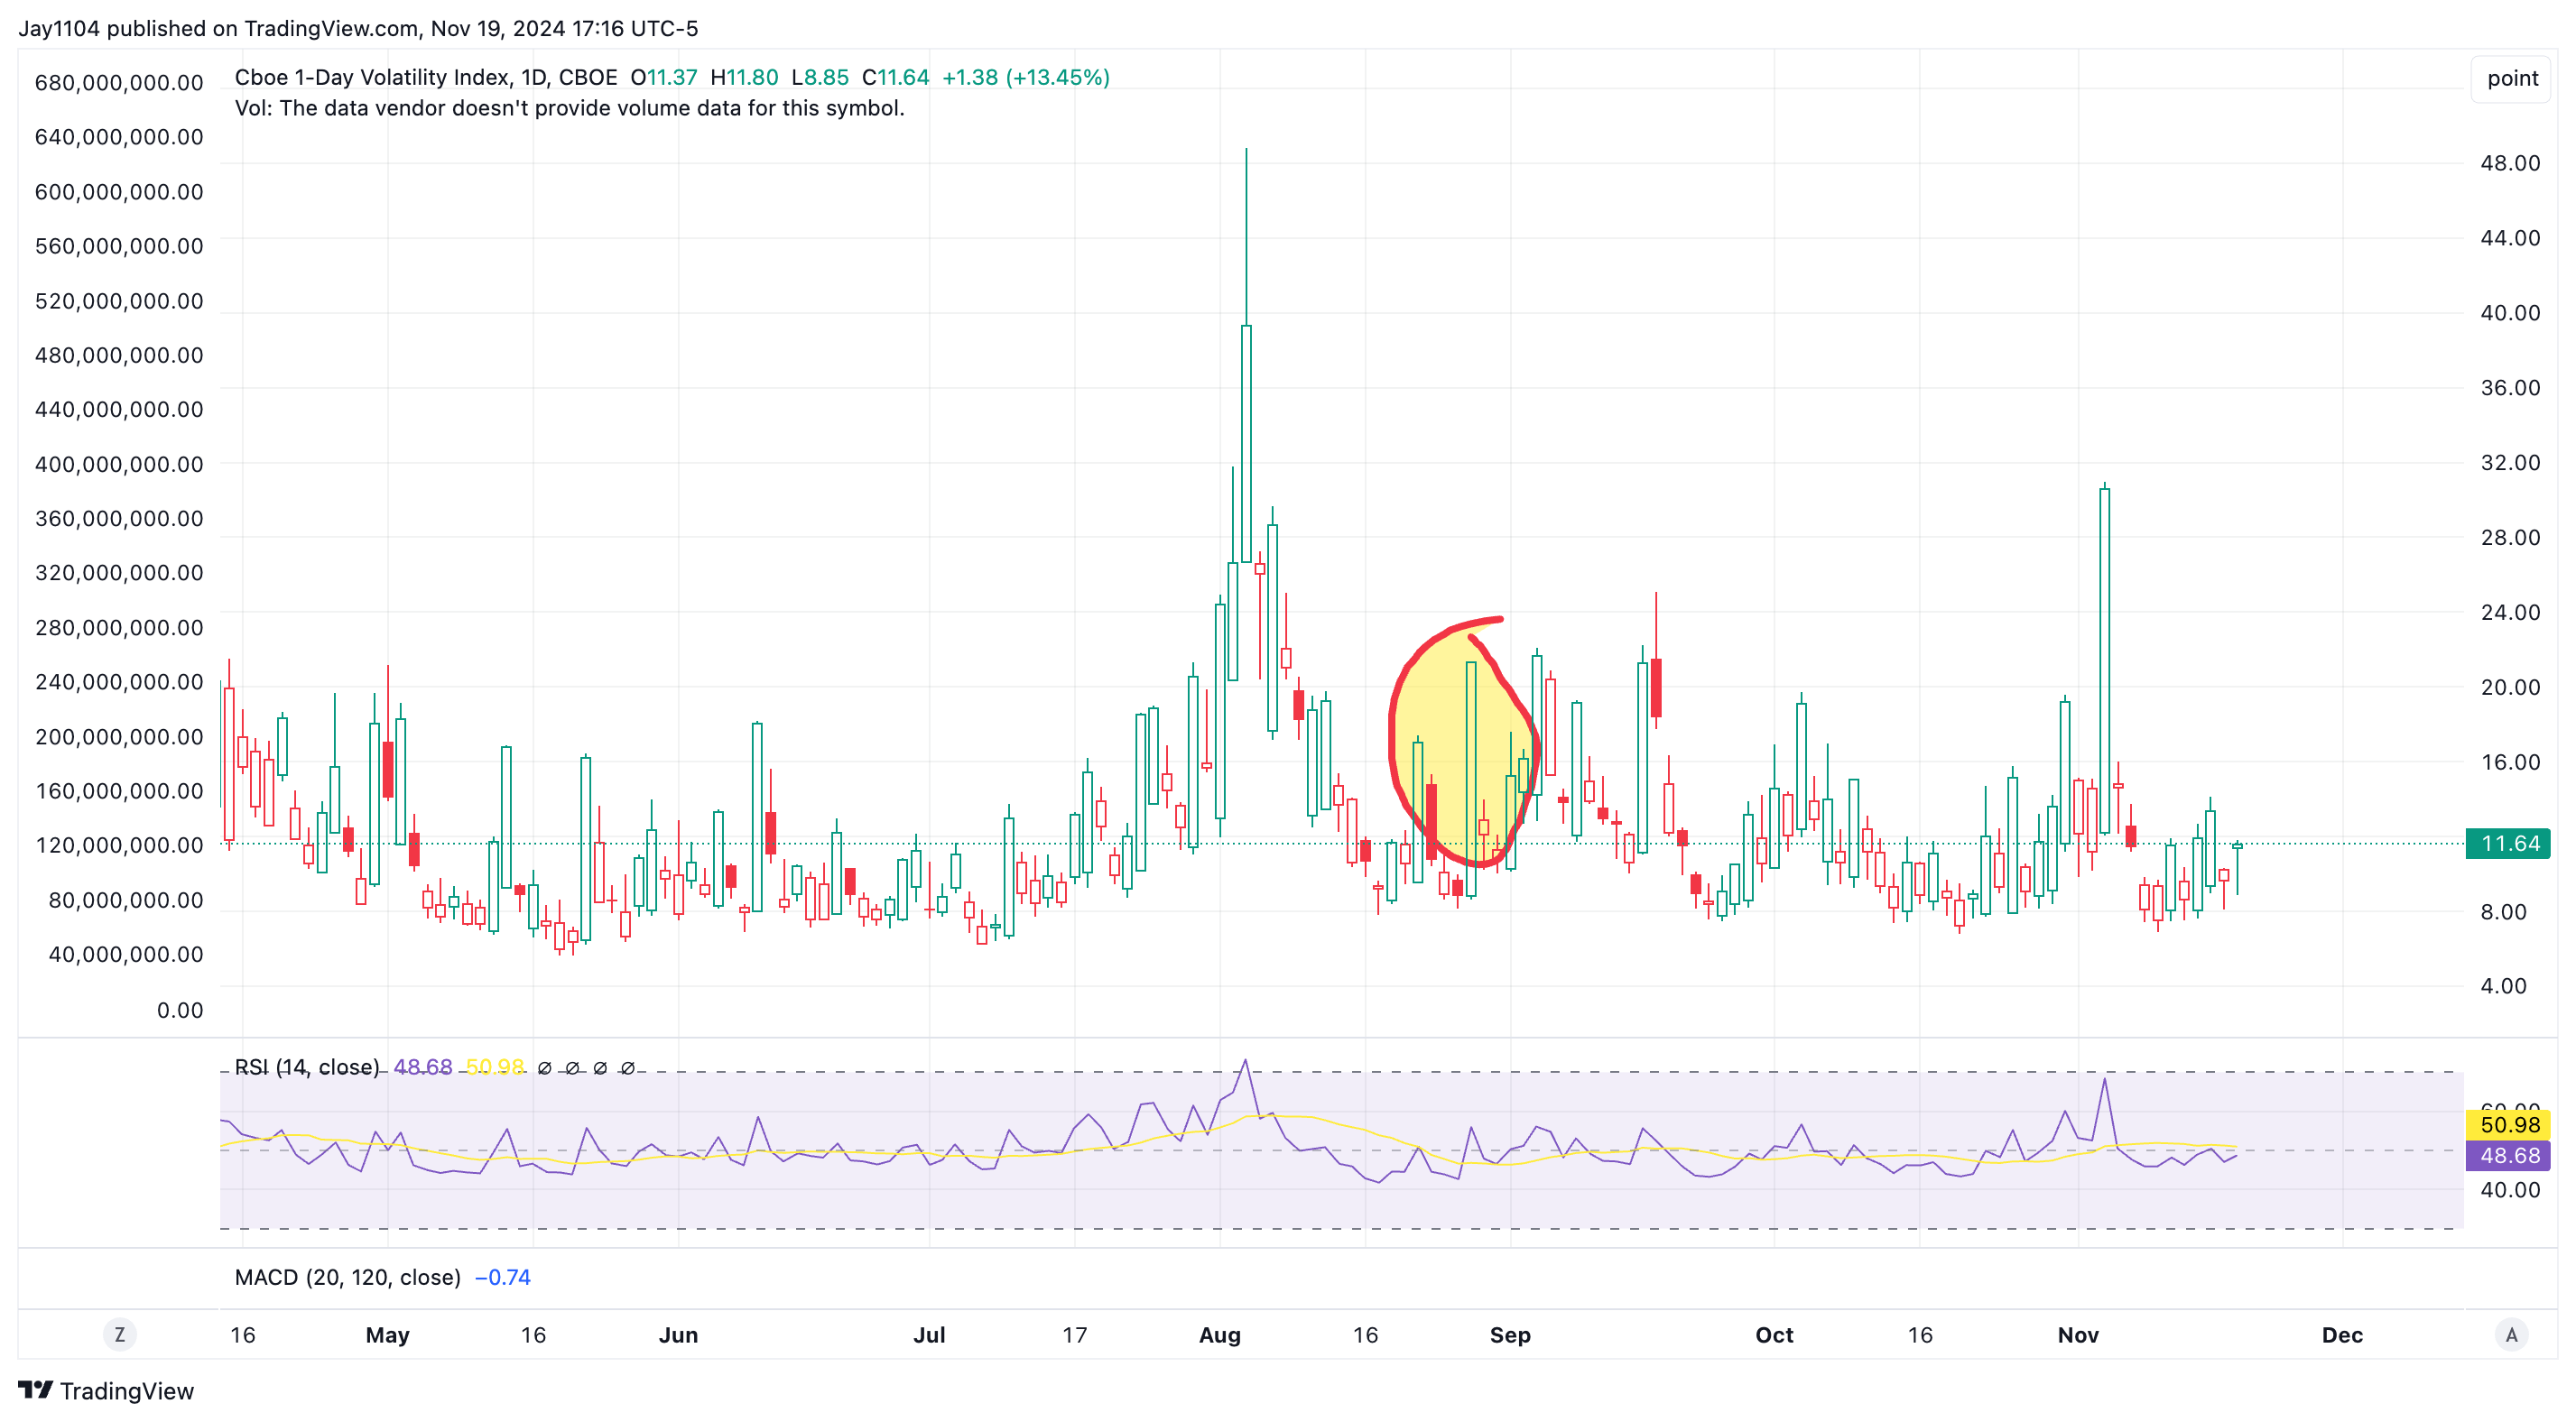Viewport: 2576px width, 1422px height.
Task: Click the Jay1104 published header text
Action: click(x=358, y=28)
